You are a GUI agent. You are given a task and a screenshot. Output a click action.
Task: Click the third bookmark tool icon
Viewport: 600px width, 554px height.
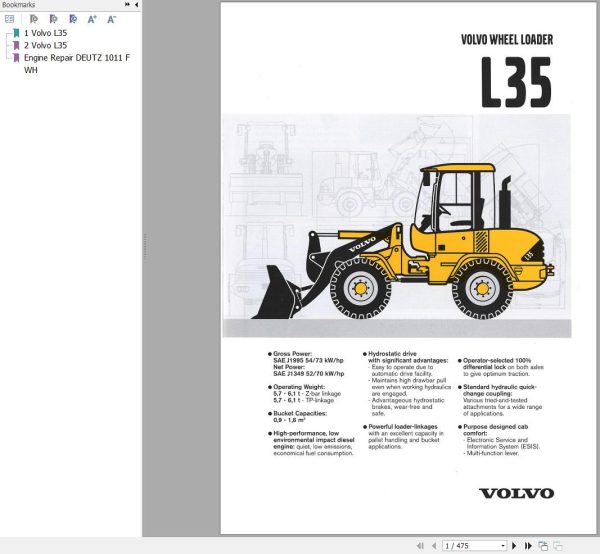pos(73,19)
